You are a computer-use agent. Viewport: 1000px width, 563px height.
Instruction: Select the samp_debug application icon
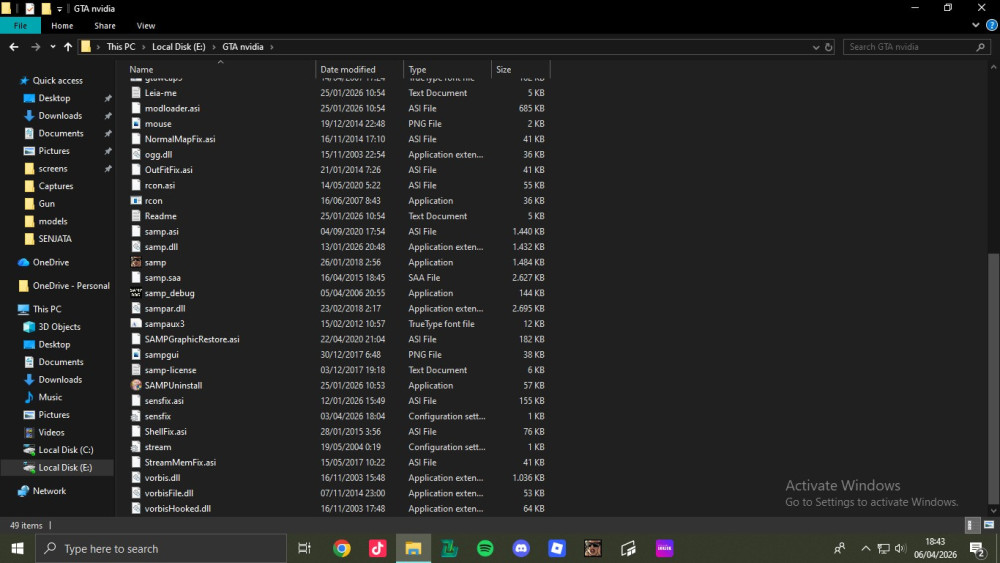click(x=136, y=293)
